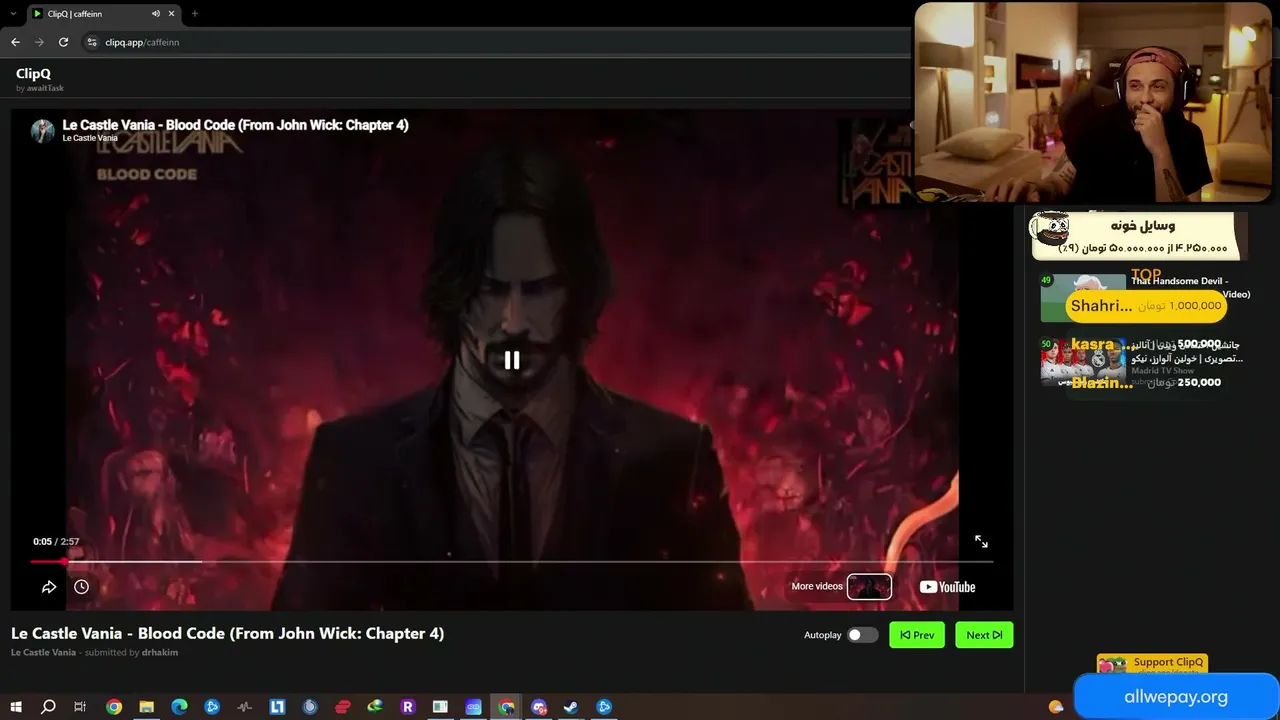Open Task View in the taskbar
The image size is (1280, 720).
pos(80,707)
